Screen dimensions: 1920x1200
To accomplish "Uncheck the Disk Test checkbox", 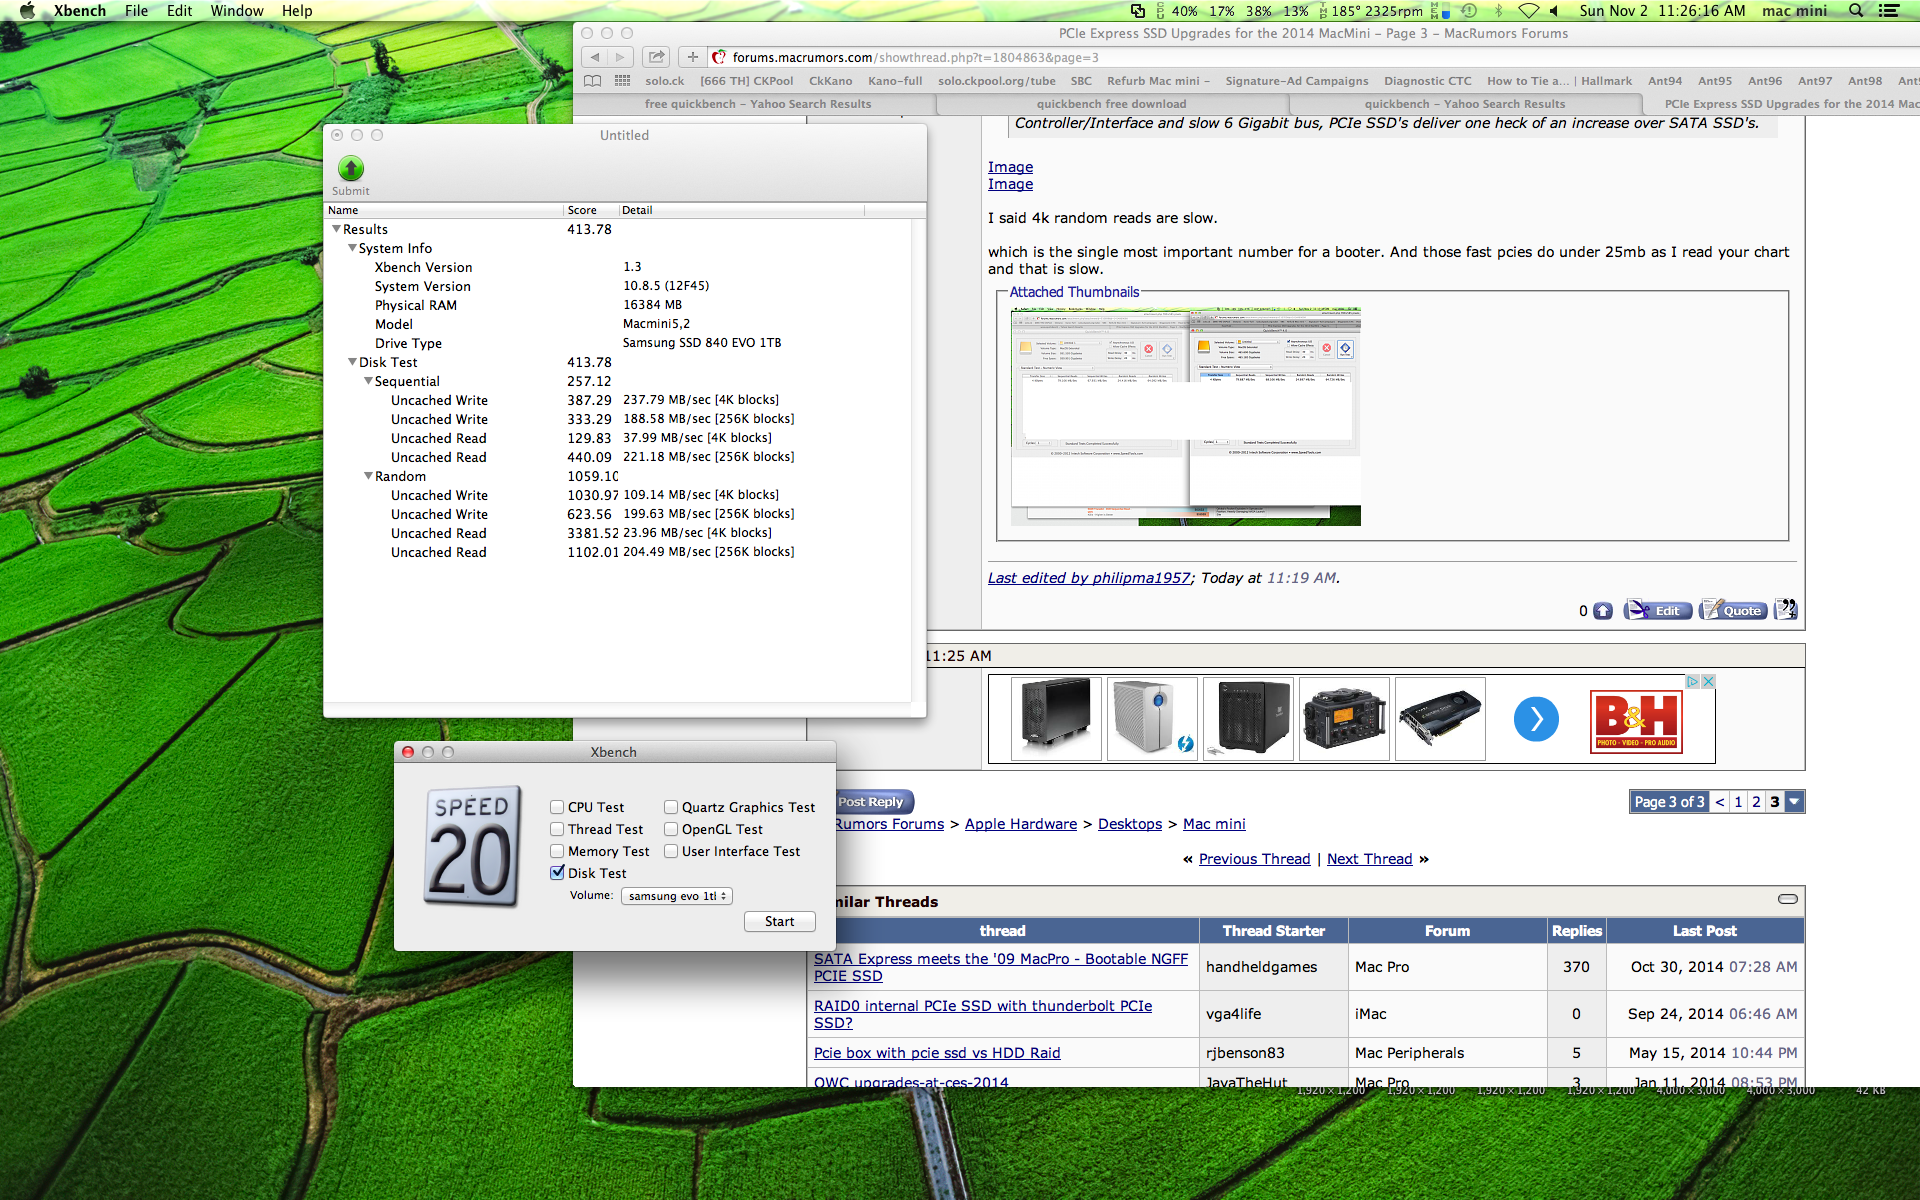I will (557, 872).
